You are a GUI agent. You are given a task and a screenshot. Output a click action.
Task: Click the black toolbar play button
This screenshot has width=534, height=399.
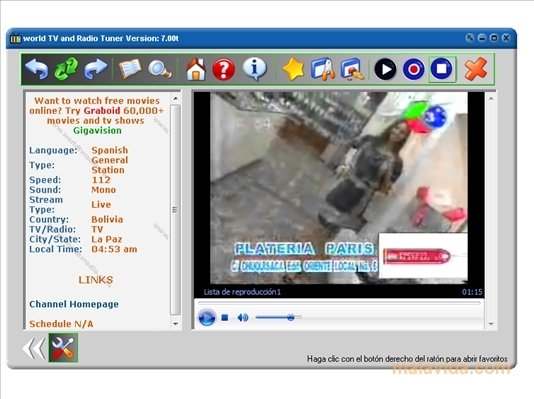(385, 69)
